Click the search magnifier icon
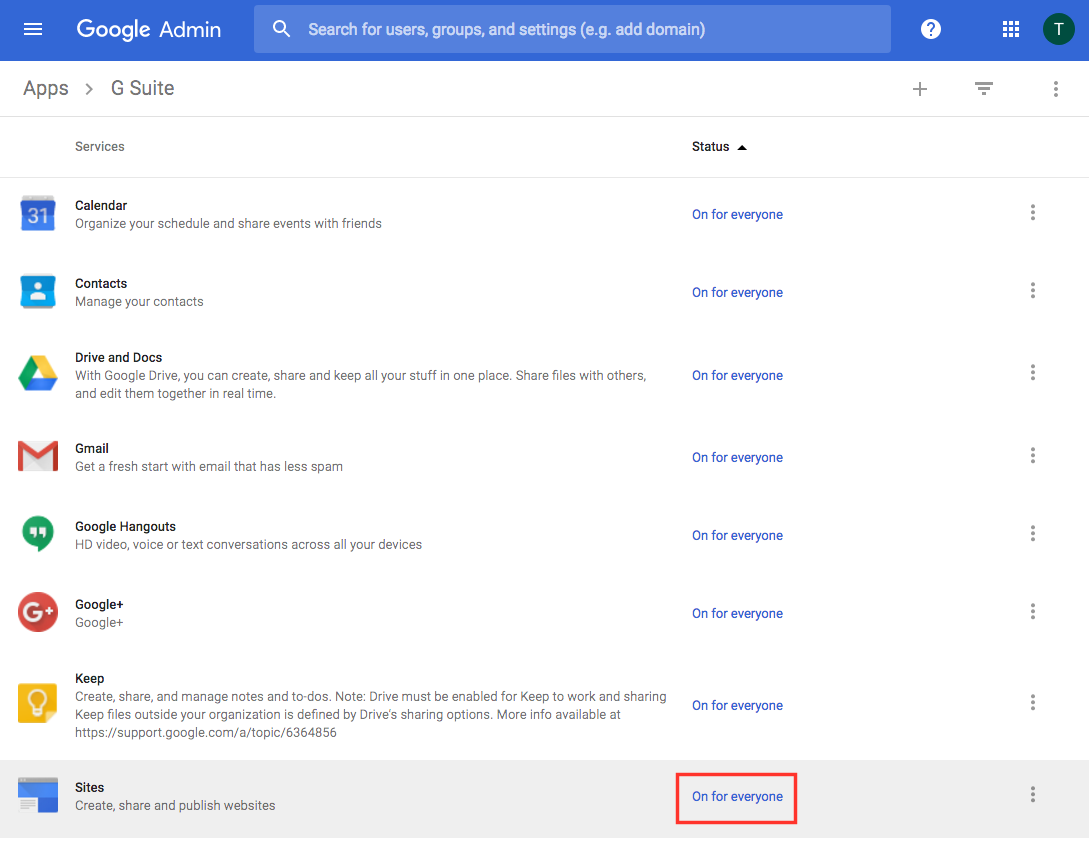 pyautogui.click(x=281, y=29)
